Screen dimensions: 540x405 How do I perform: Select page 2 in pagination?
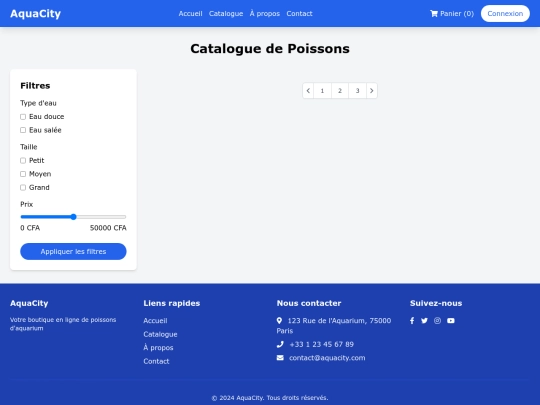[x=340, y=91]
